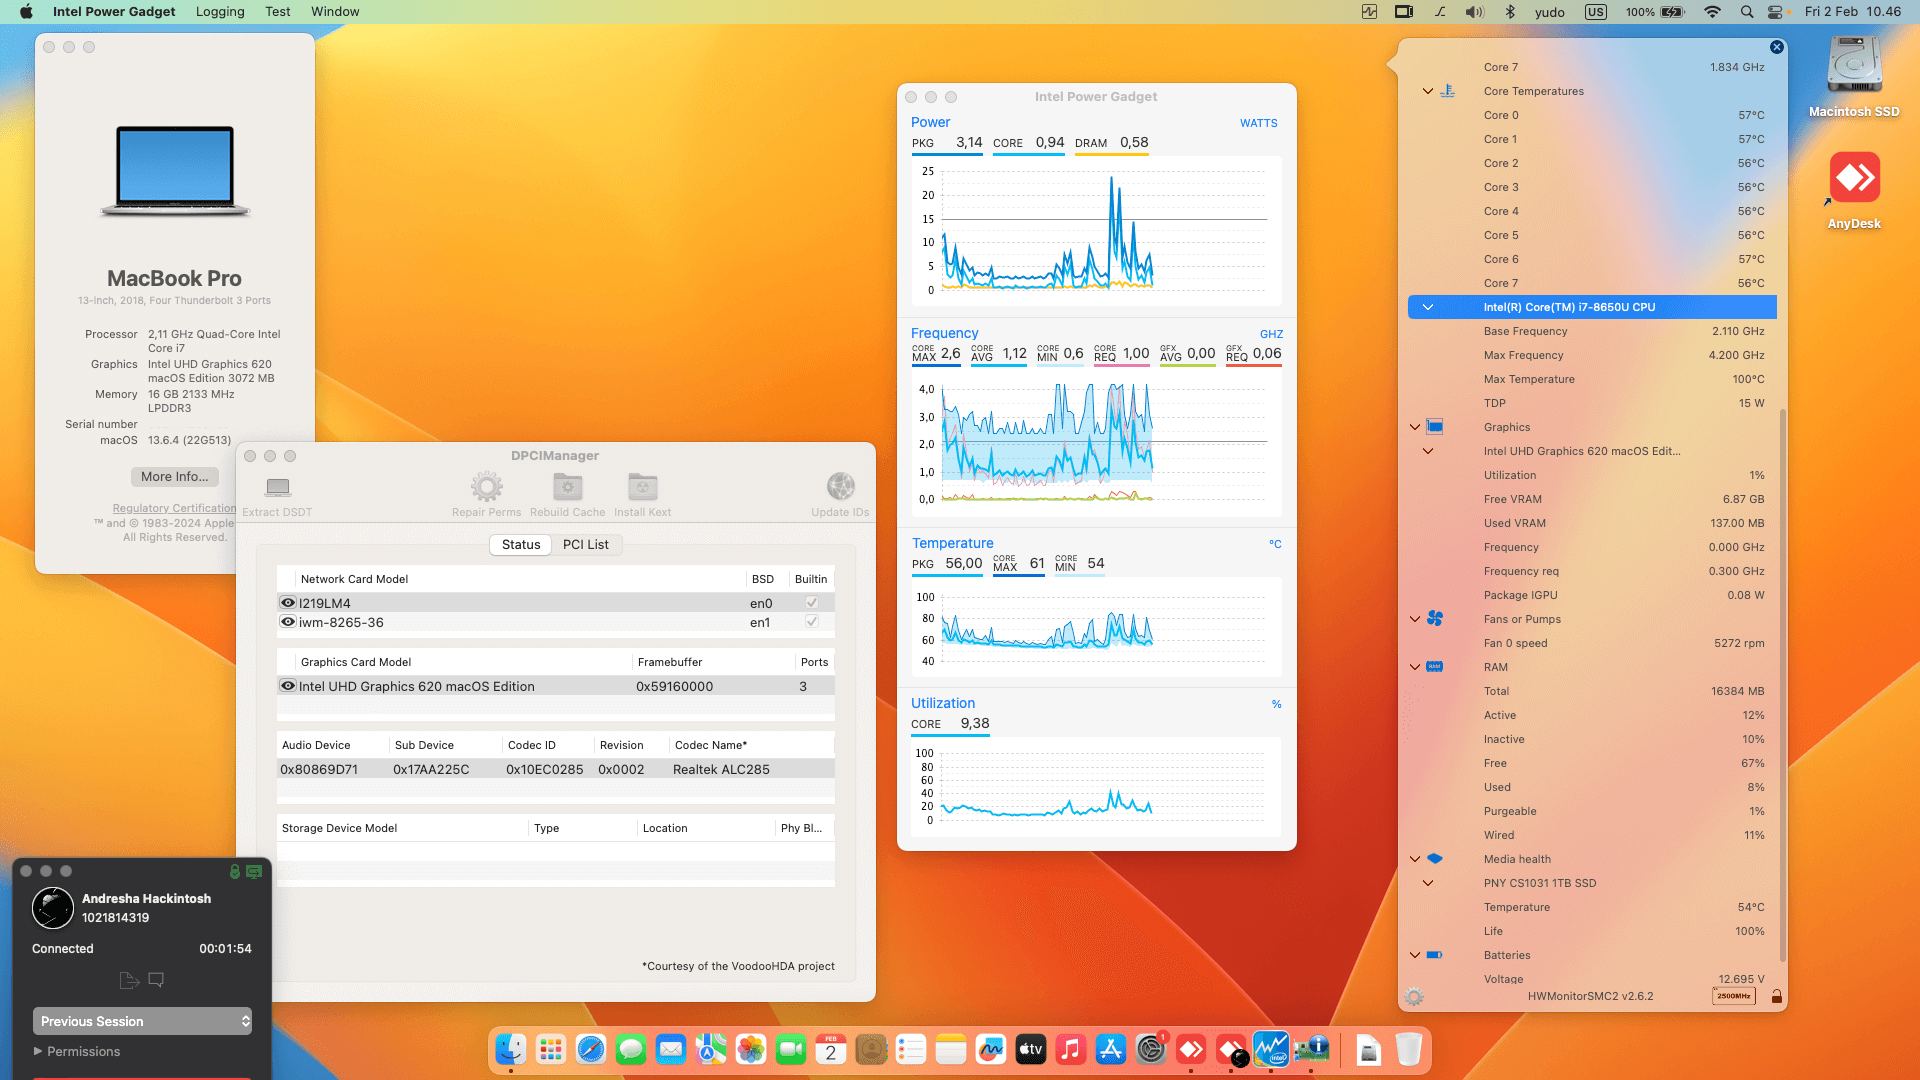Open System Settings from the Dock

(1151, 1049)
